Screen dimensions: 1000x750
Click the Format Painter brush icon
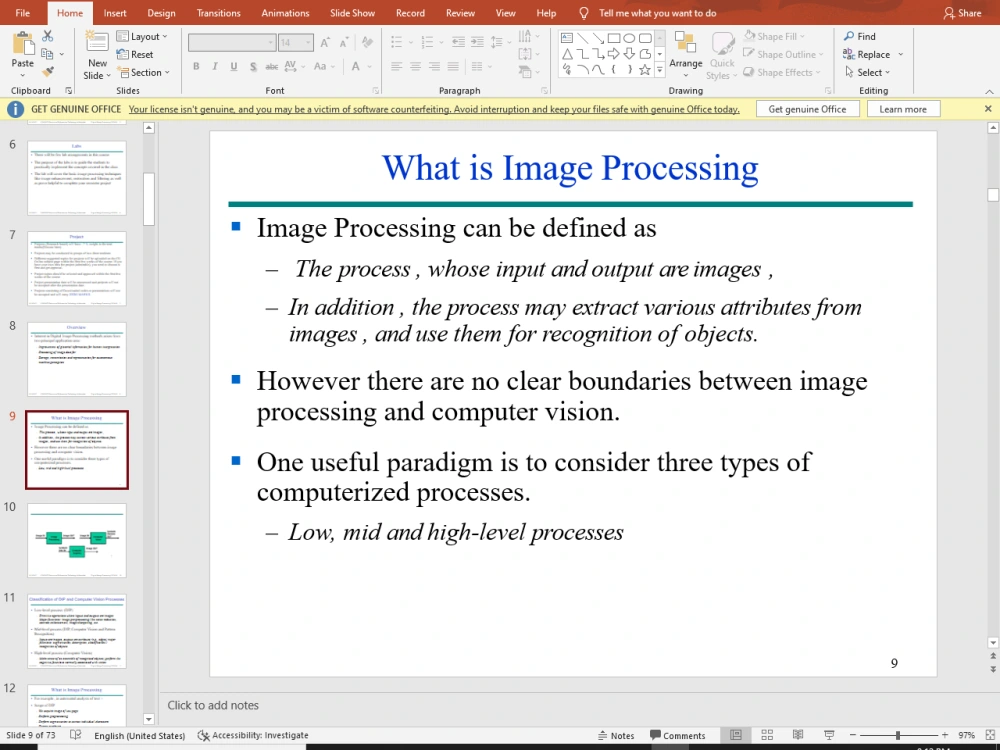coord(48,71)
